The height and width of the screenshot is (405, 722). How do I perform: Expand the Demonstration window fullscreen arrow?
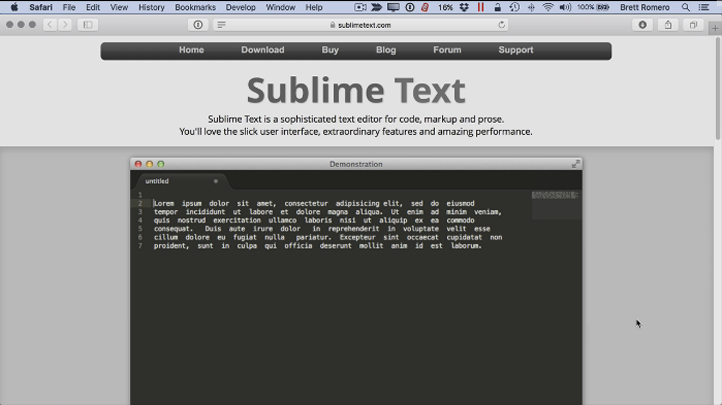click(x=575, y=164)
